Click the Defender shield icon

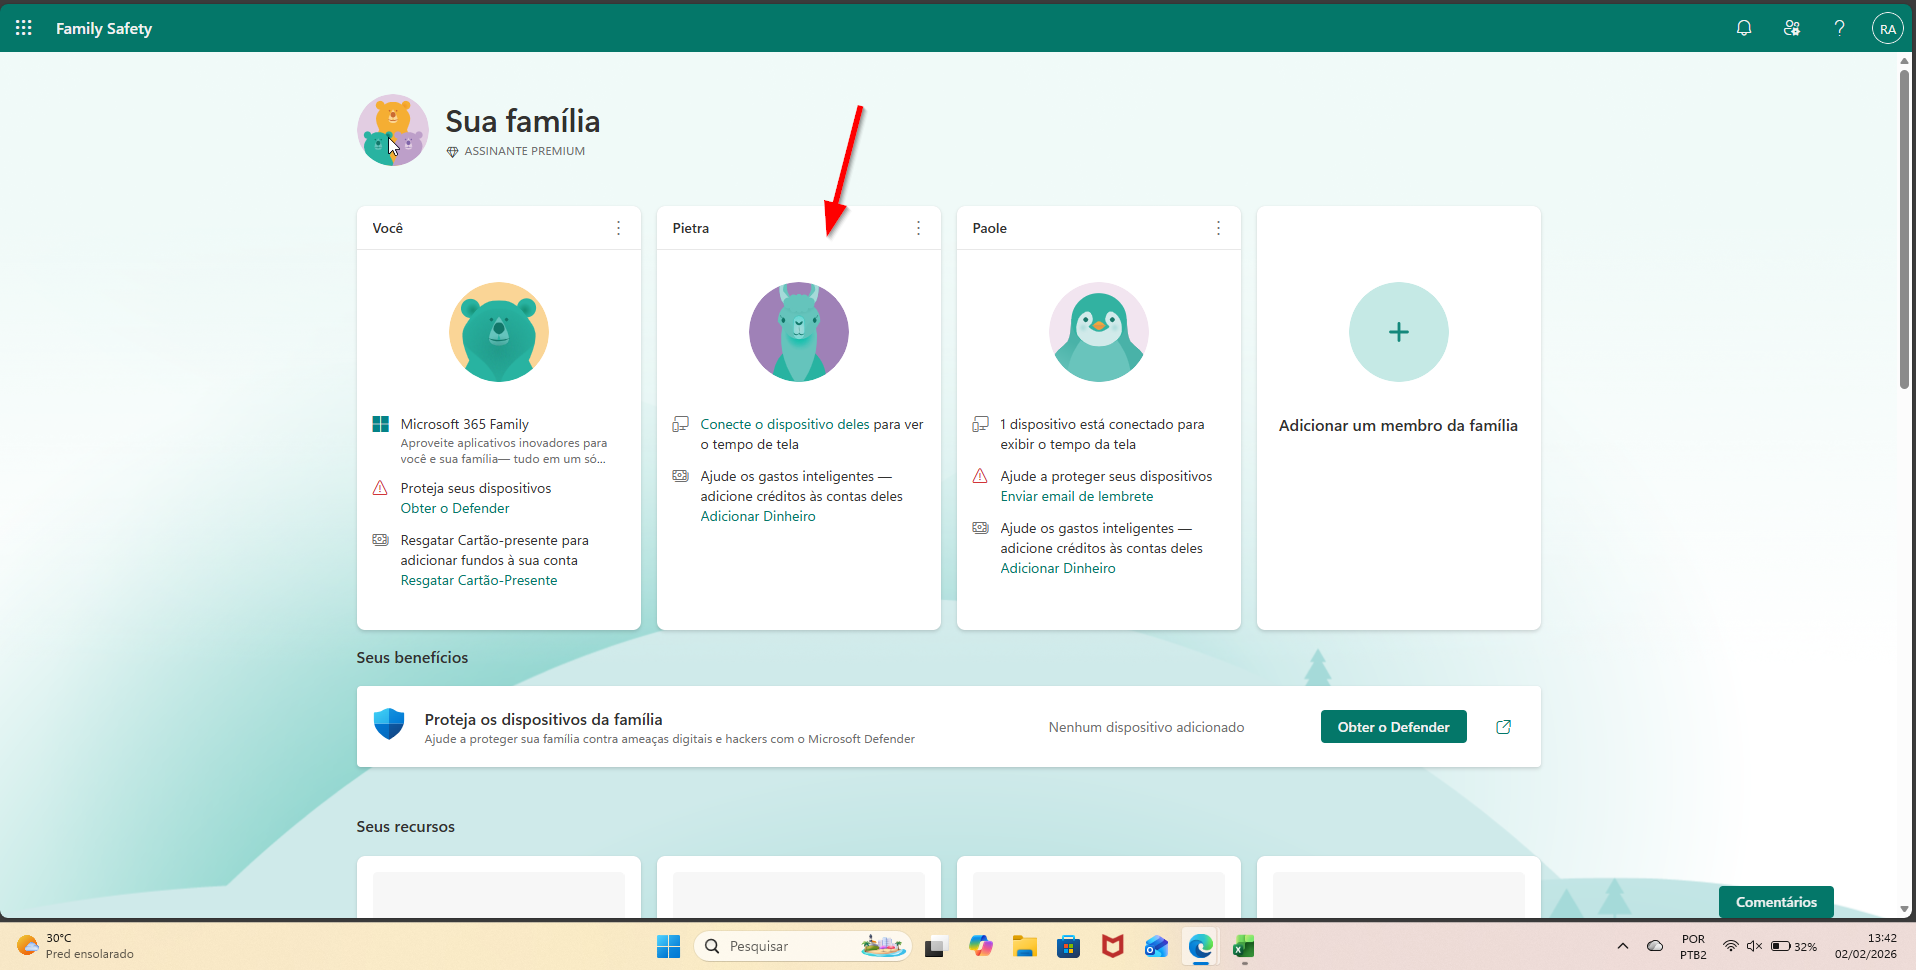[389, 724]
